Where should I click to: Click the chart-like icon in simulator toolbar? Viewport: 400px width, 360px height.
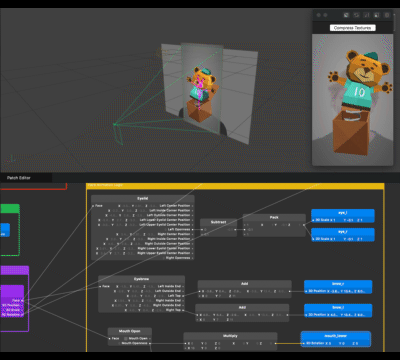coord(366,15)
